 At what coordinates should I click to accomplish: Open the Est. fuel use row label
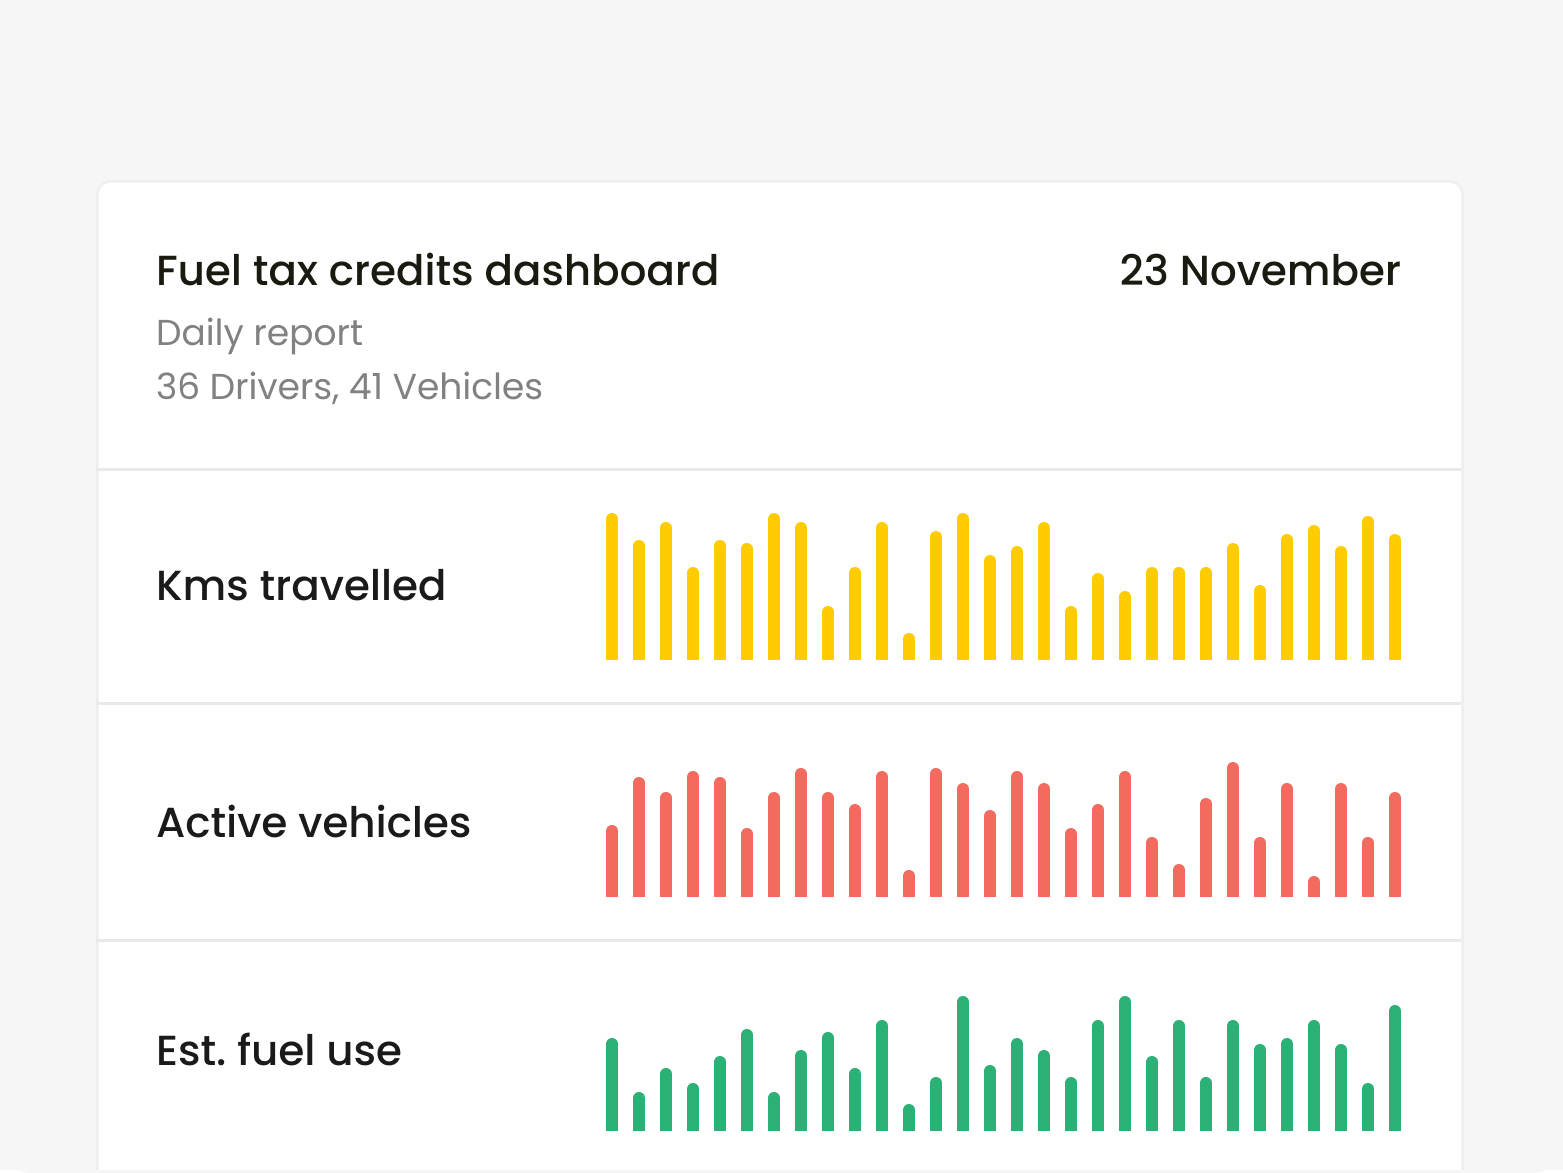coord(279,1051)
